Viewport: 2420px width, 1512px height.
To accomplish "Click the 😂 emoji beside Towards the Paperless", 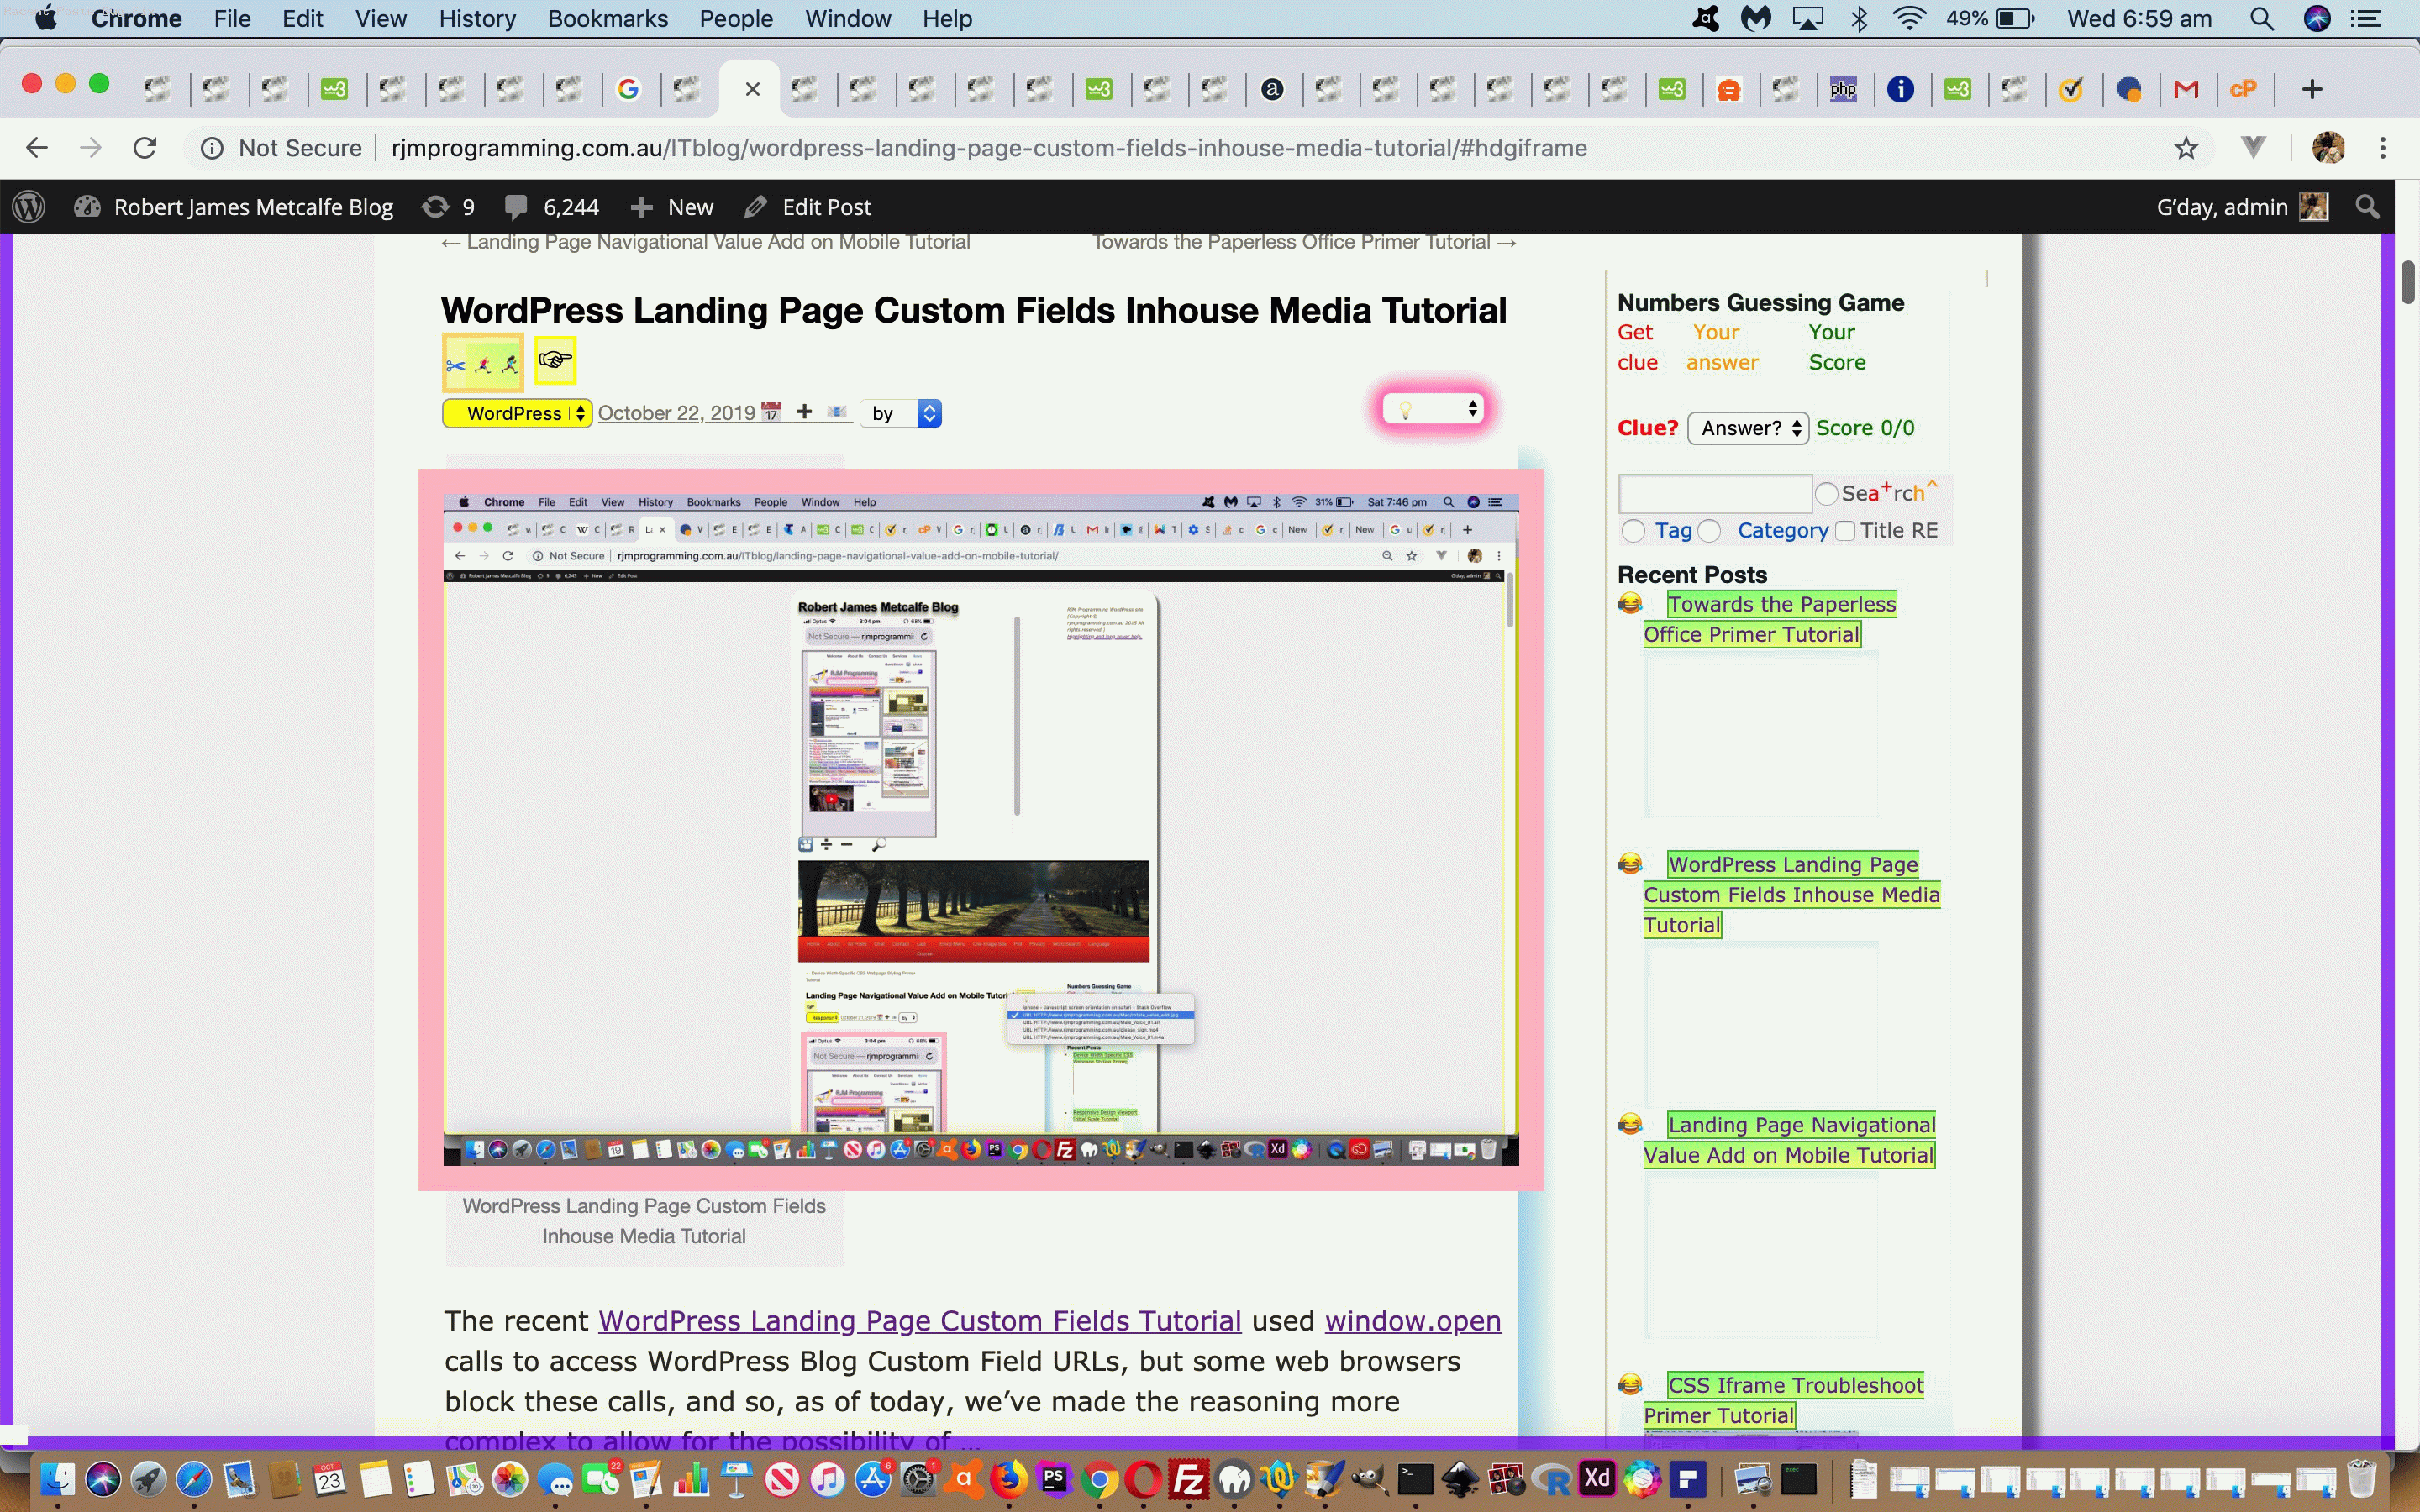I will (x=1629, y=603).
